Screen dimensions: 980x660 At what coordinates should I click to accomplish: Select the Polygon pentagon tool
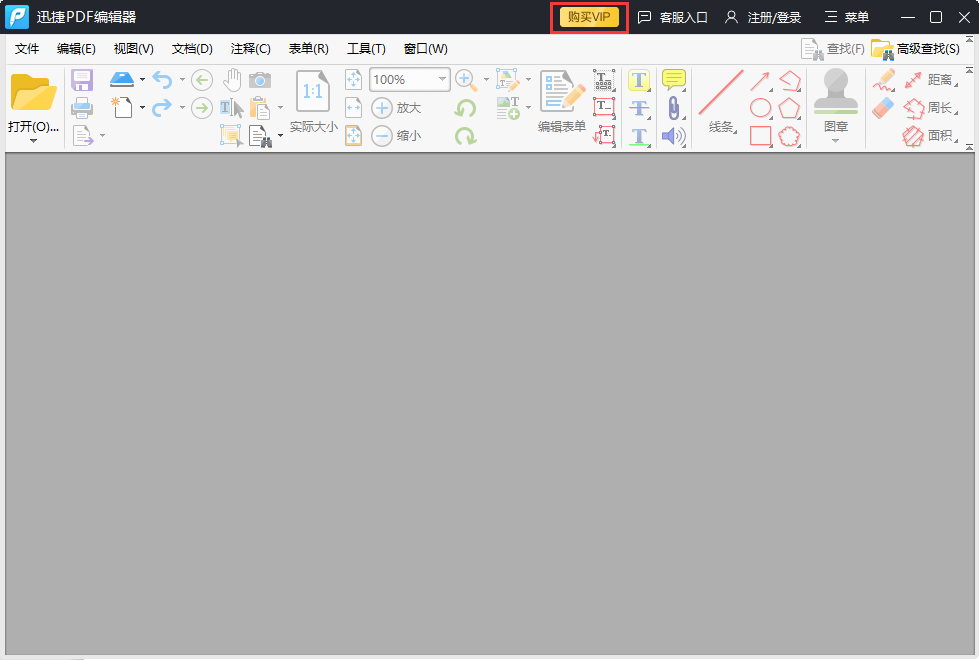(x=789, y=108)
